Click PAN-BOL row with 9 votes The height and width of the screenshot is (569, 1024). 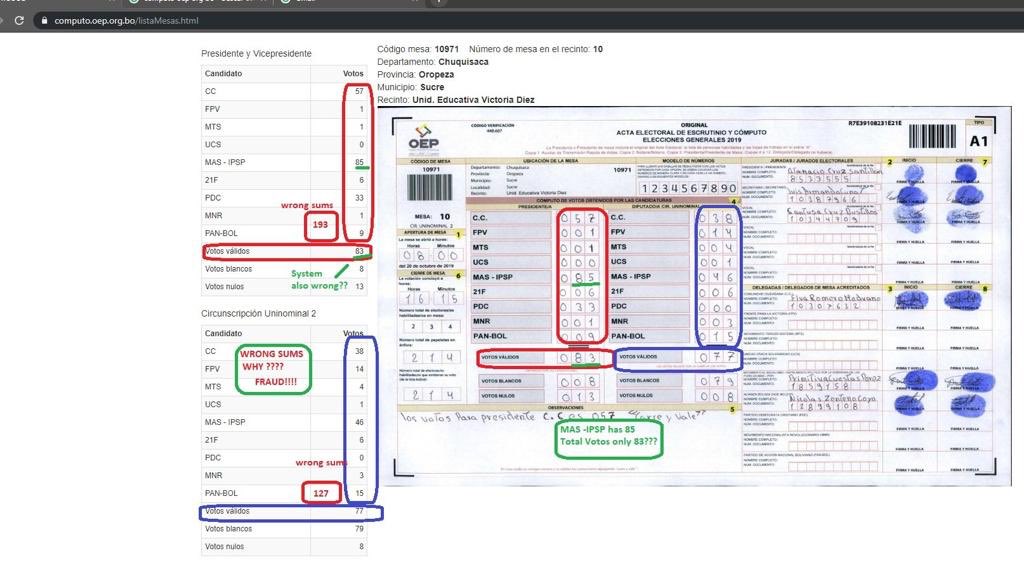coord(284,233)
